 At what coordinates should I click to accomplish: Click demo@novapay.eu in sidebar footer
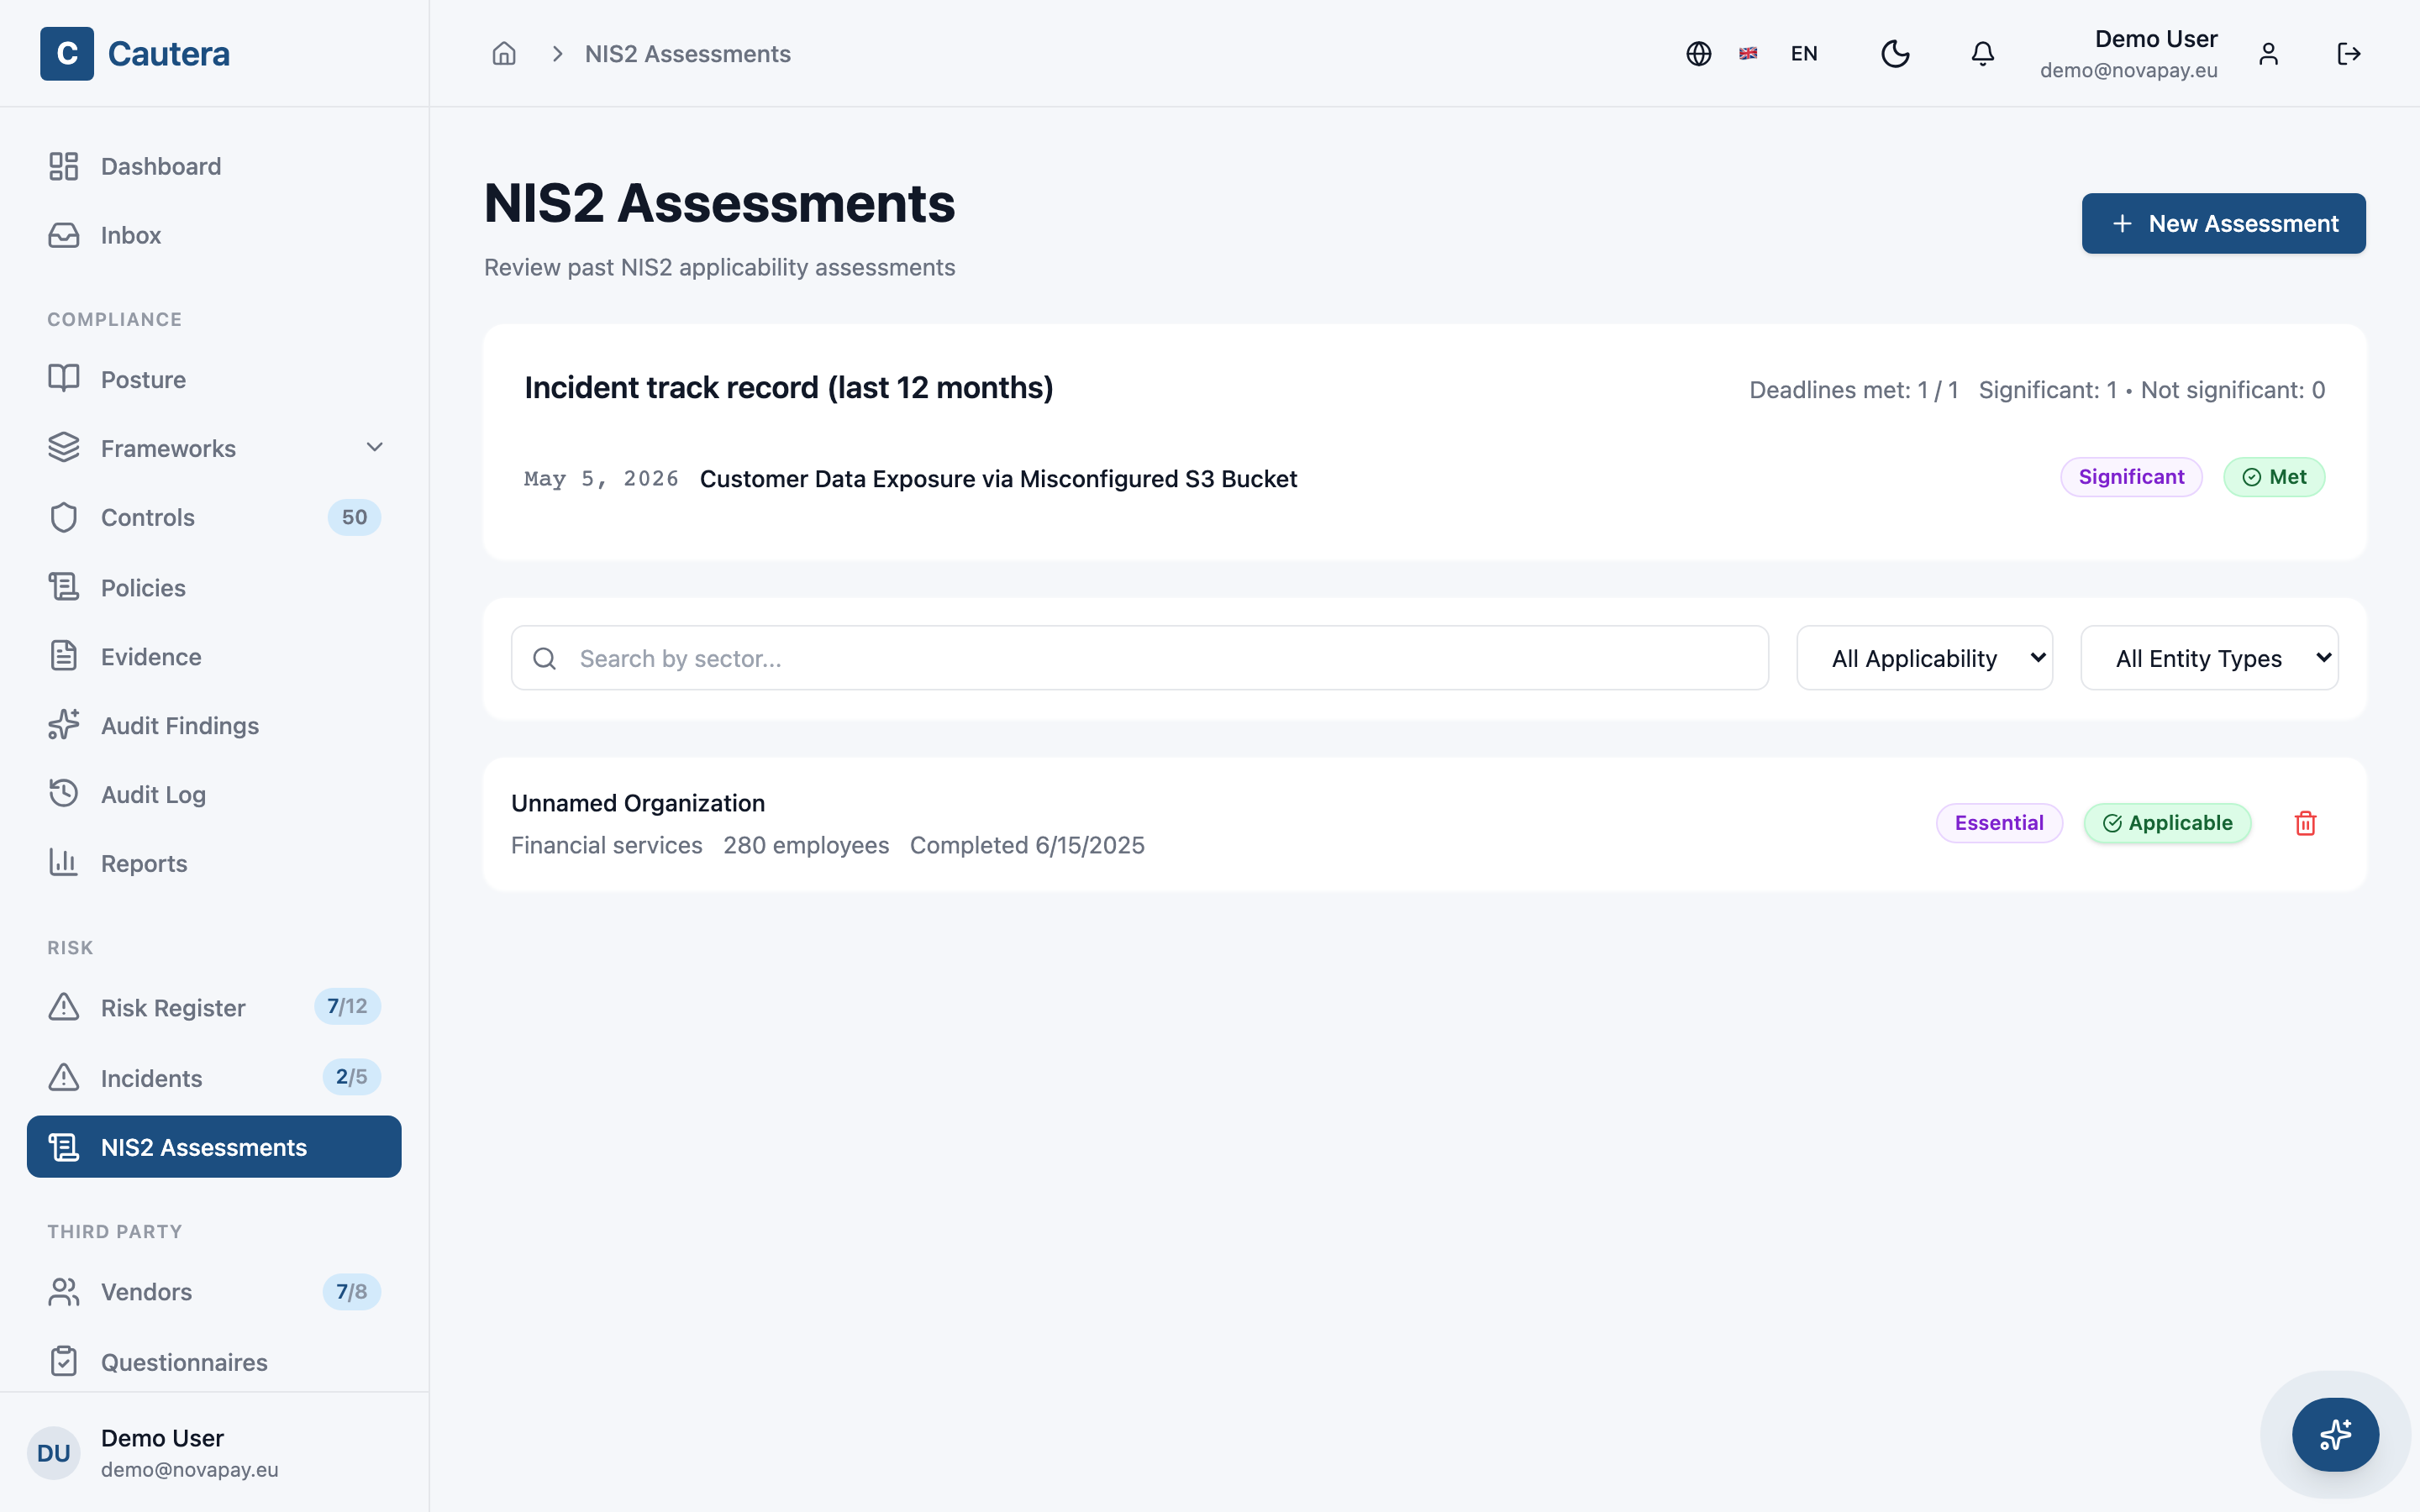[x=190, y=1469]
